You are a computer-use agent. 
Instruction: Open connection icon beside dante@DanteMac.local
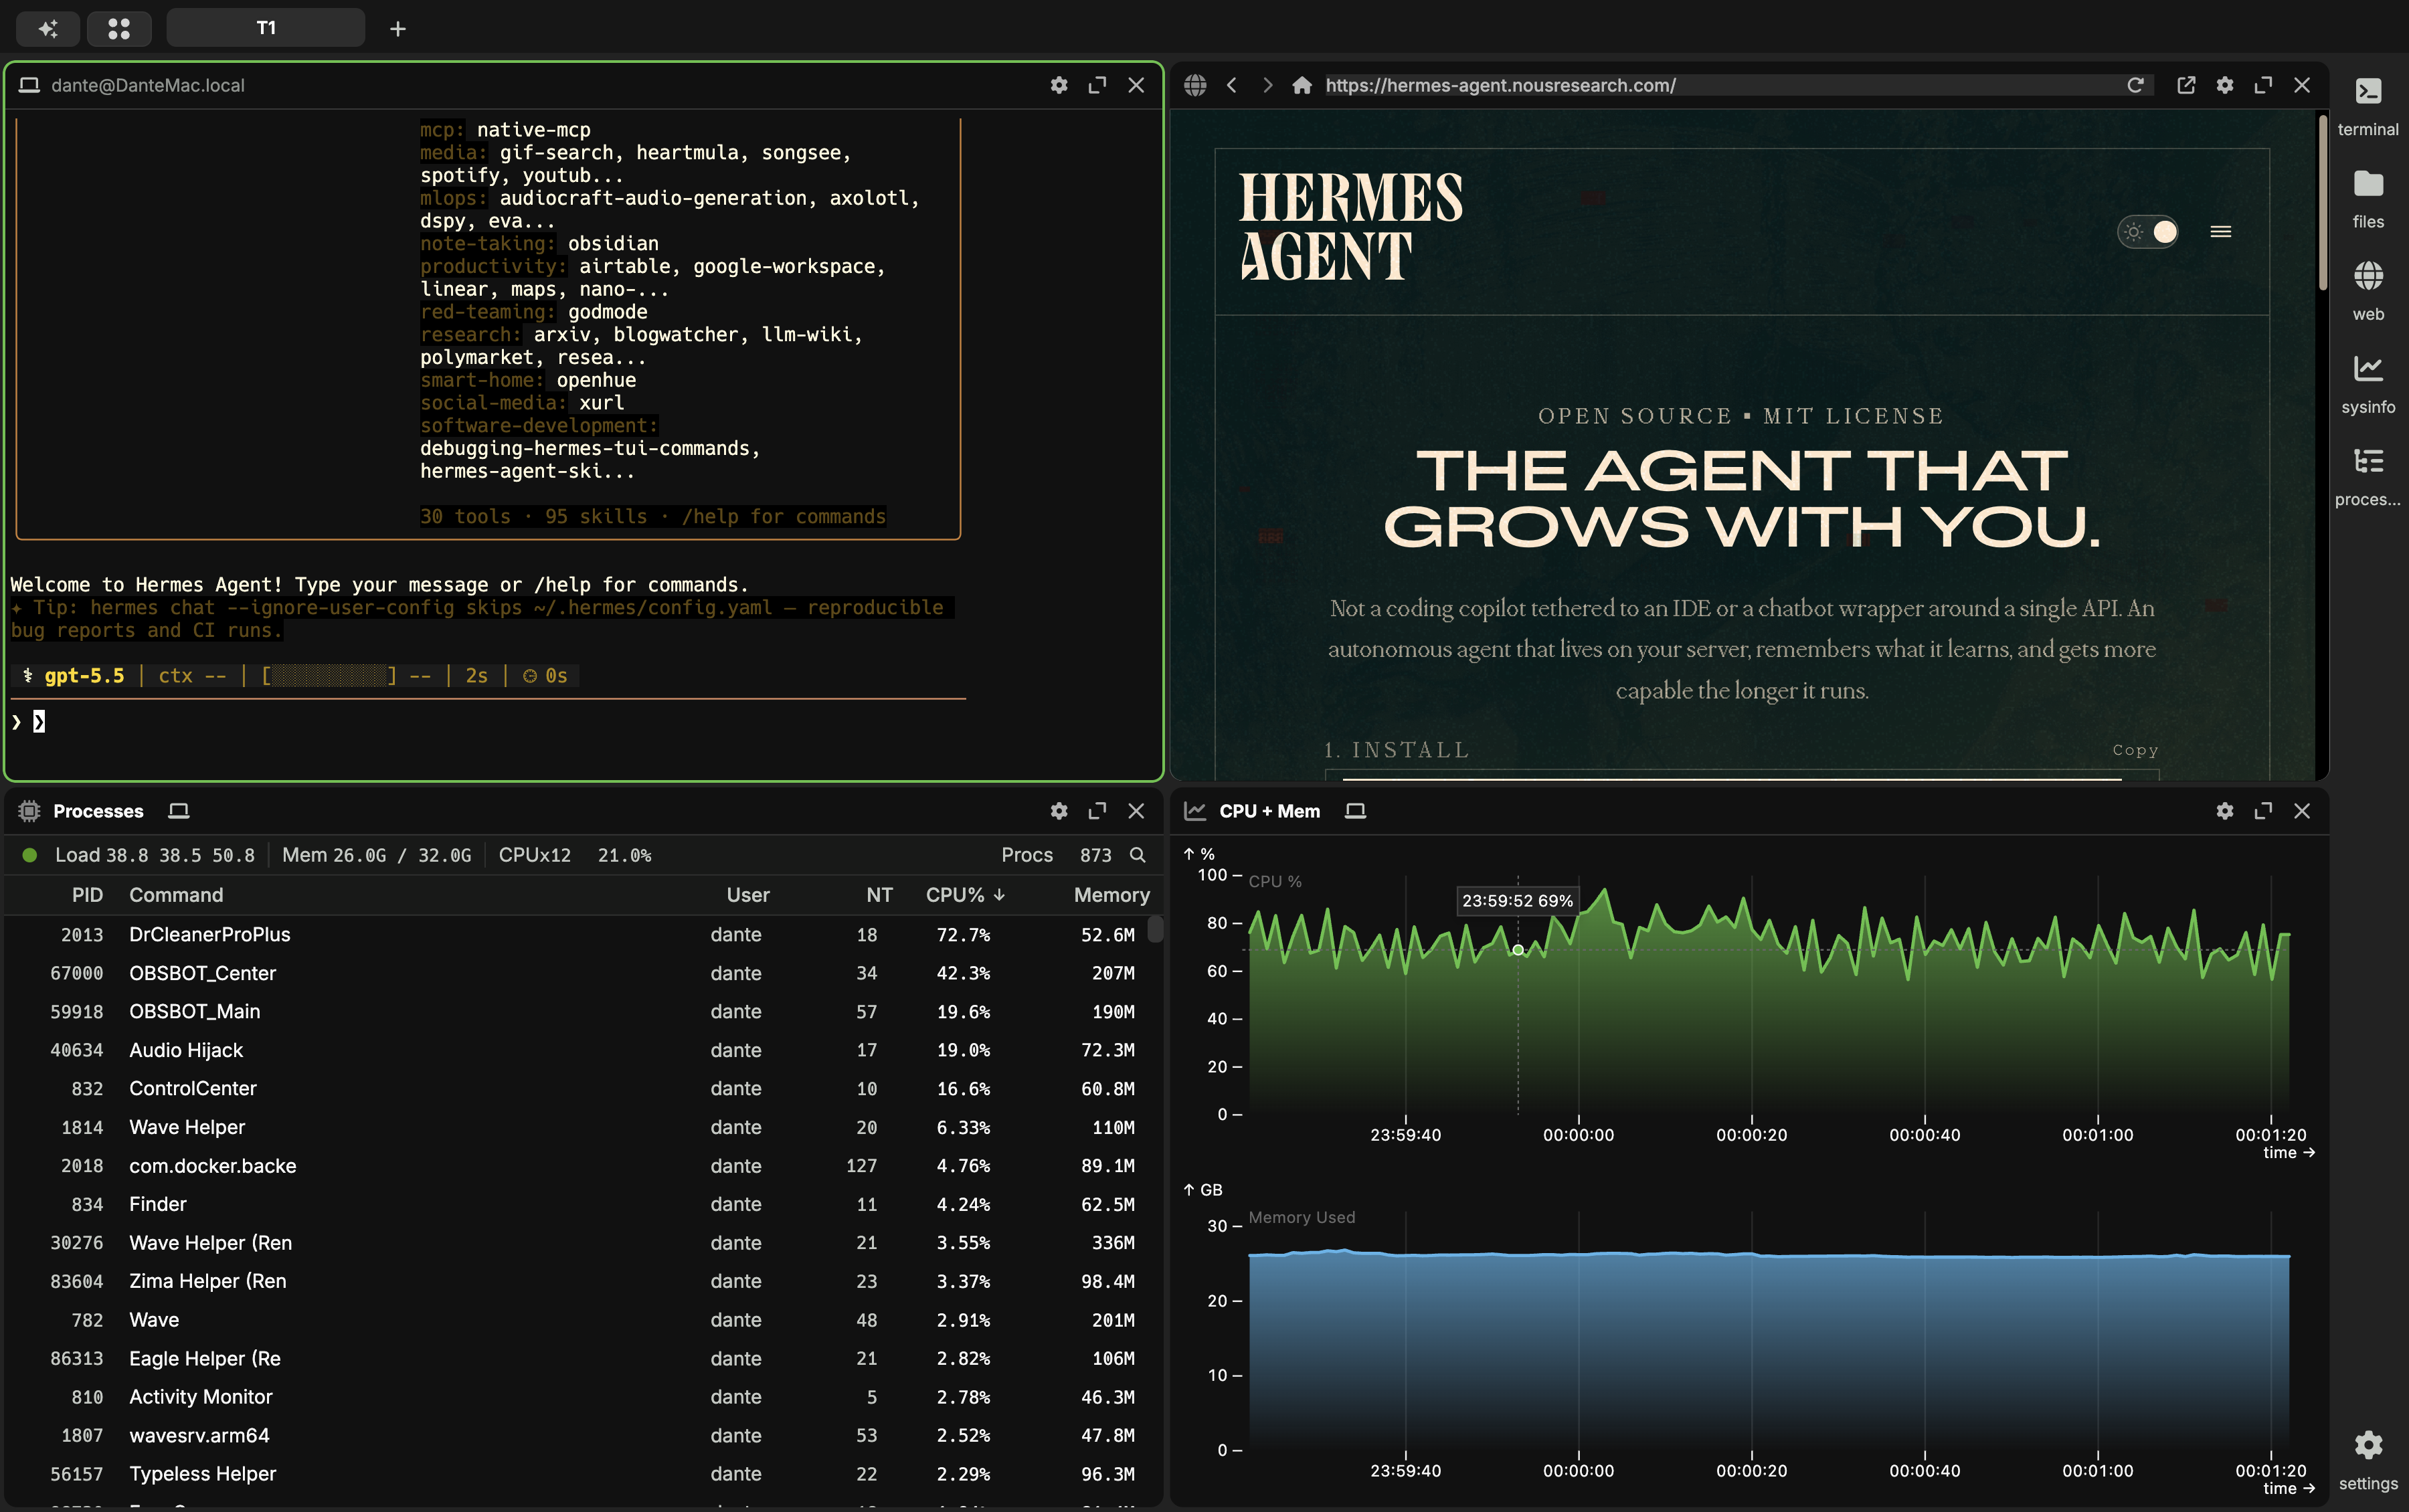tap(29, 85)
